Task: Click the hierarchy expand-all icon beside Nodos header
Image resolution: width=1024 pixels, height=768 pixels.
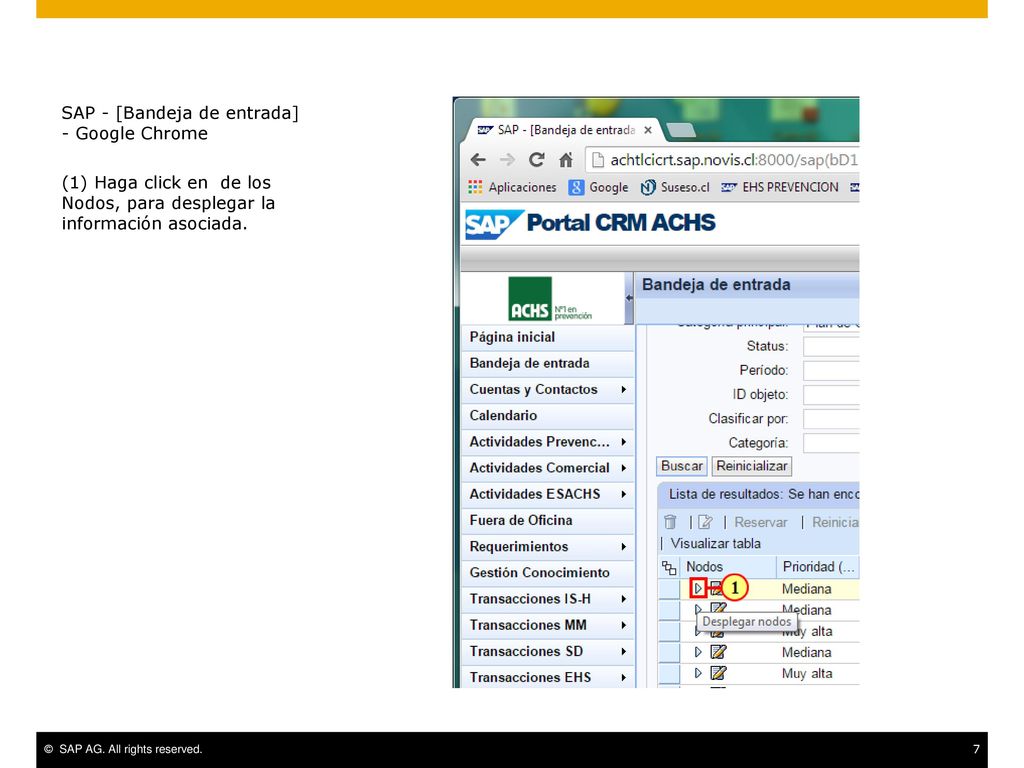Action: pyautogui.click(x=669, y=567)
